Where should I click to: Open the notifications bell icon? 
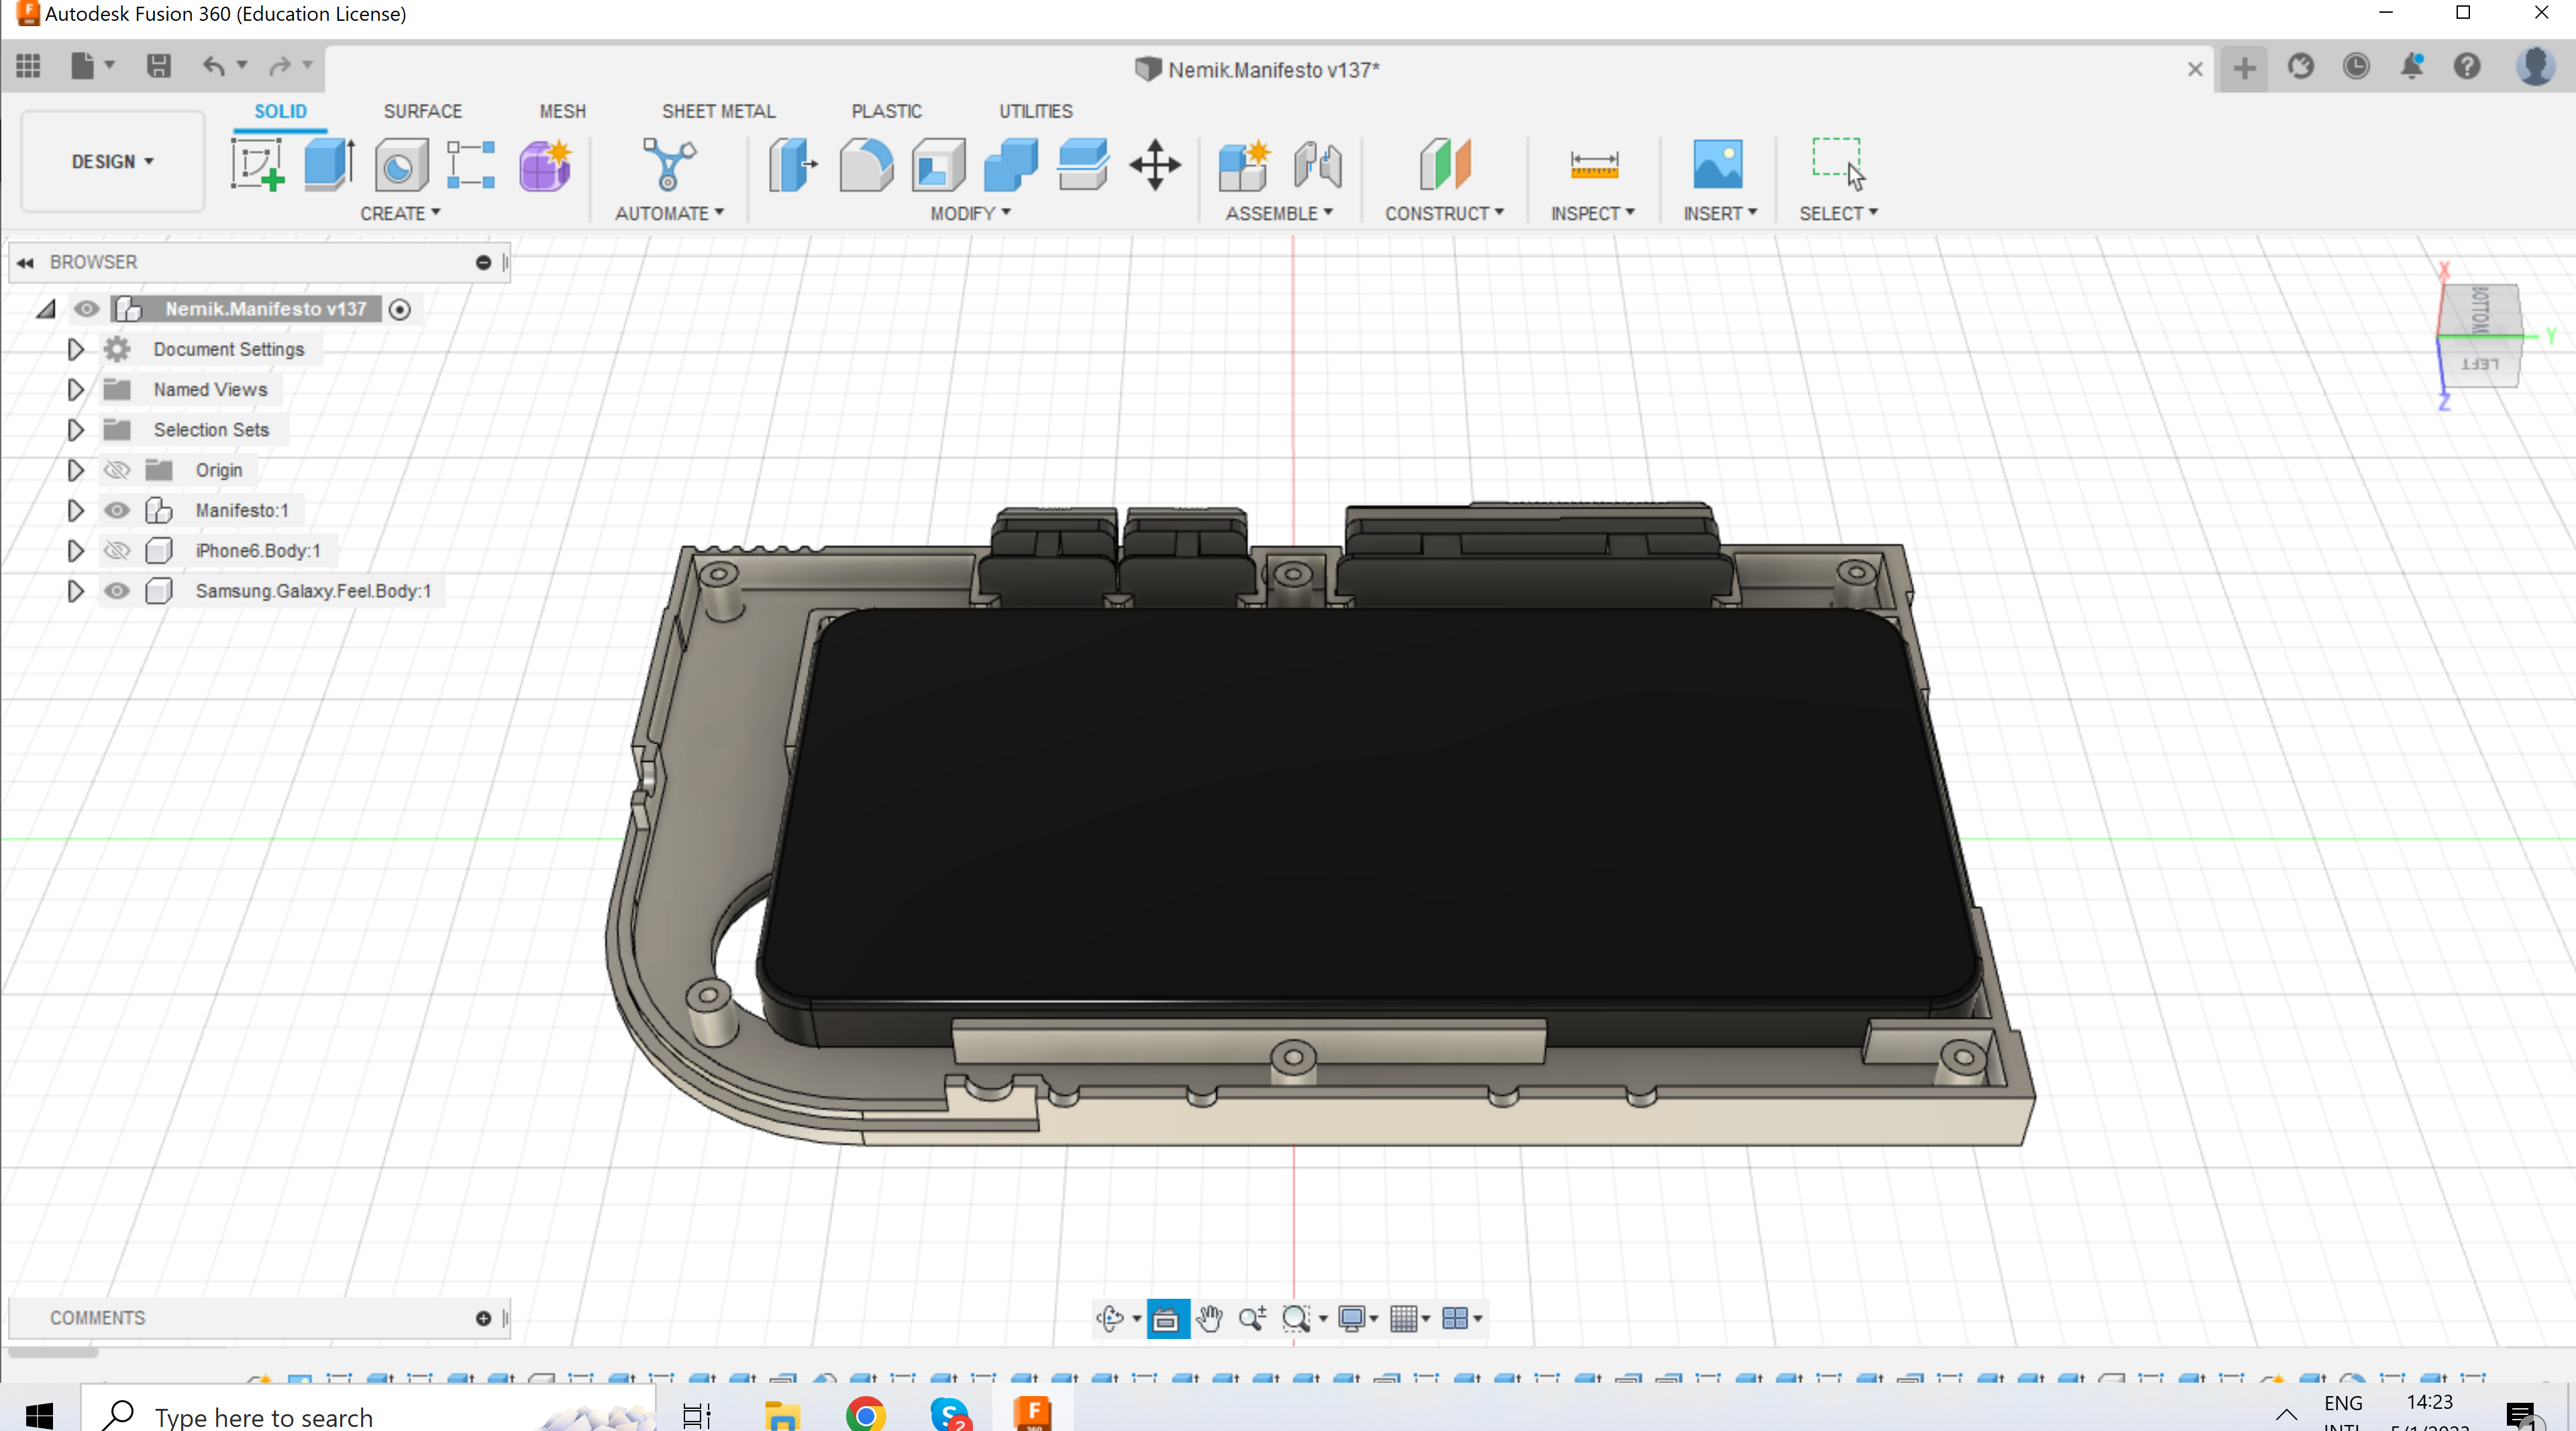point(2412,66)
